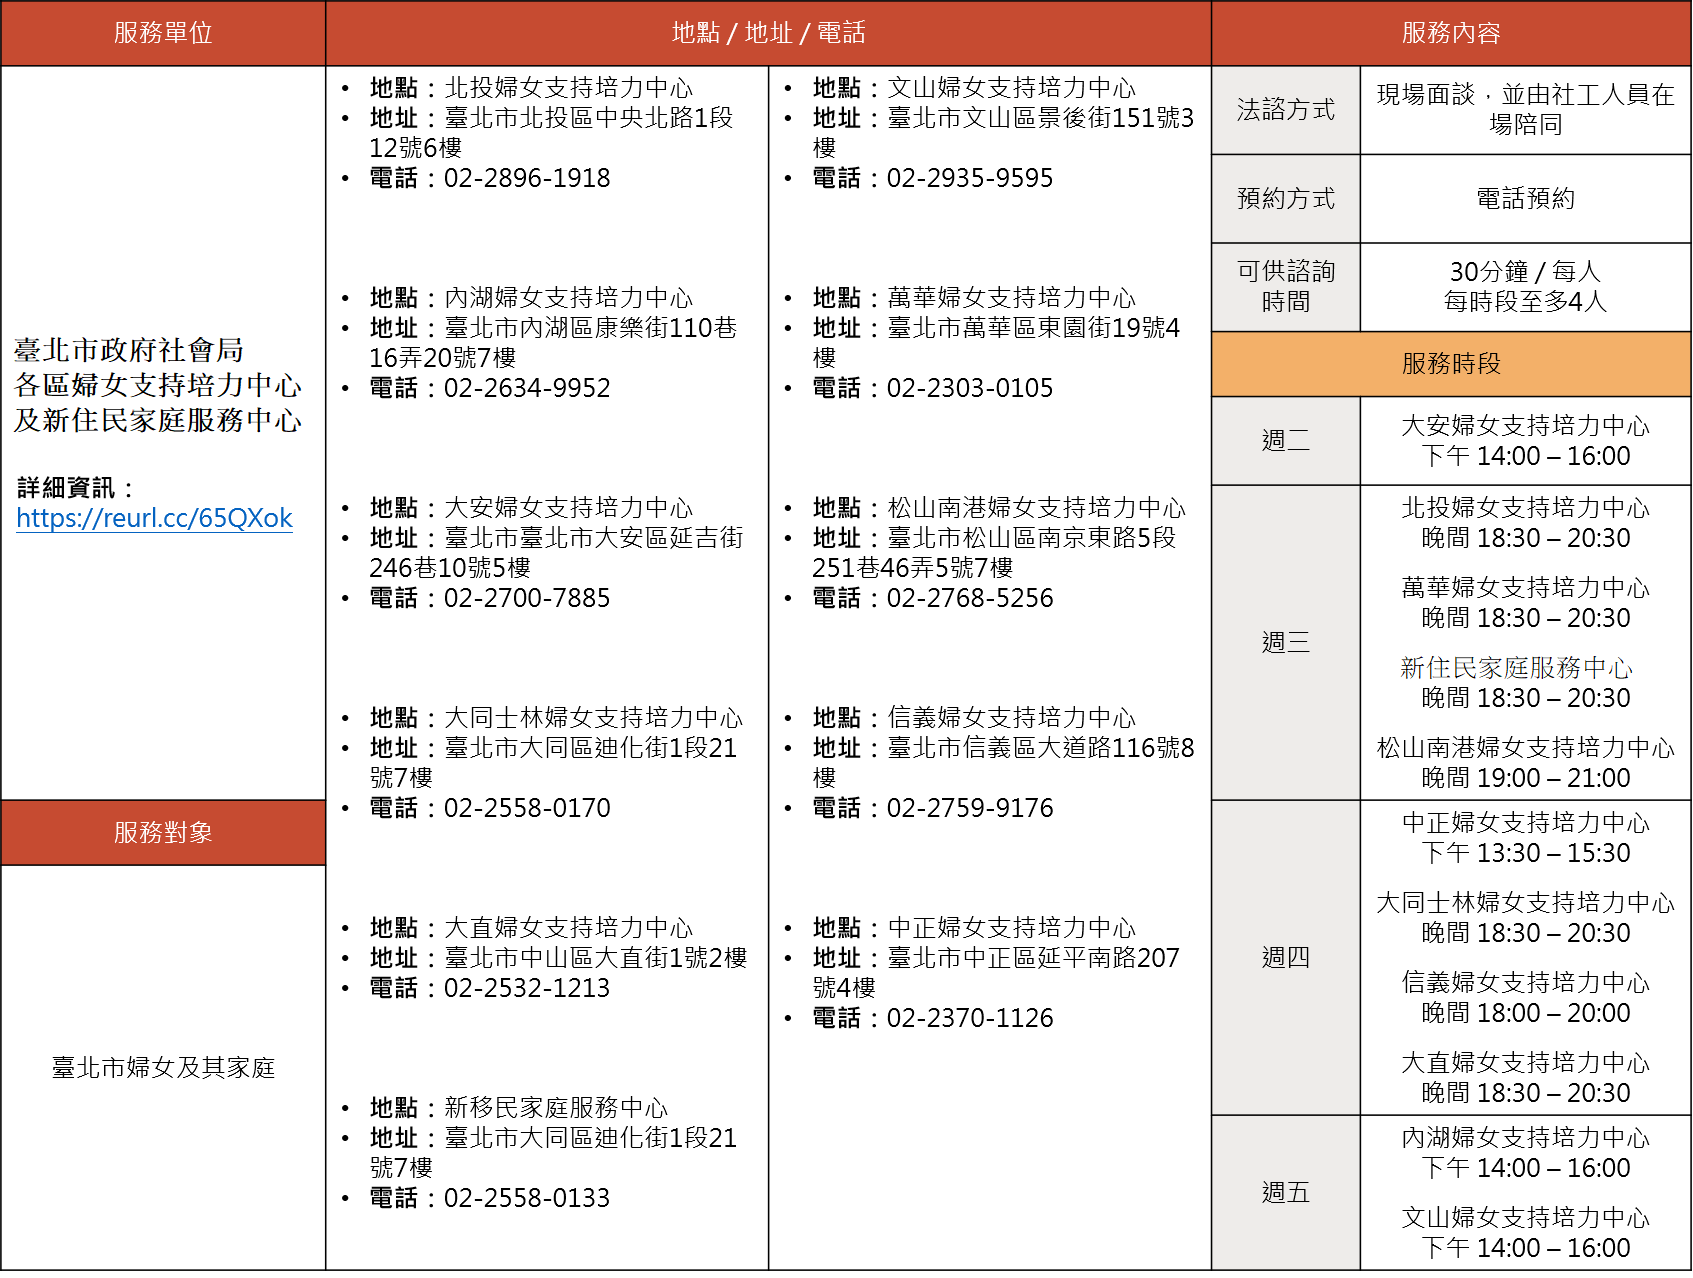Select the 週三 schedule row label
The height and width of the screenshot is (1278, 1693).
coord(1285,643)
